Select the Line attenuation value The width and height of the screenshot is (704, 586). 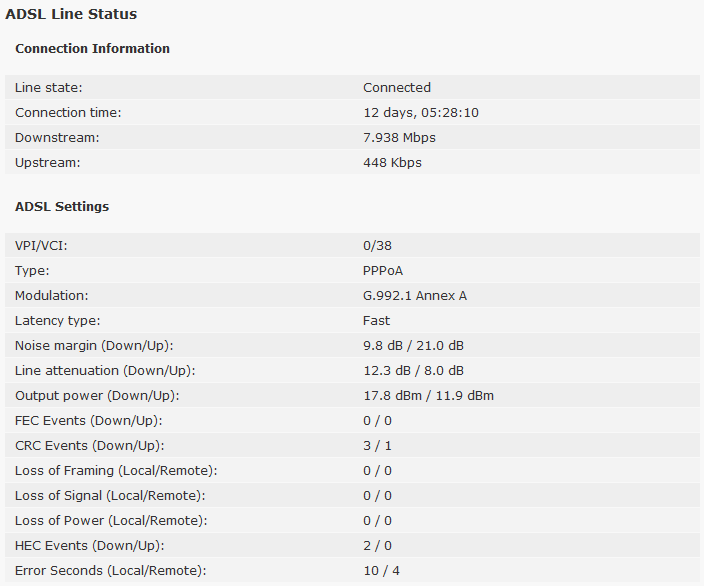pyautogui.click(x=414, y=370)
